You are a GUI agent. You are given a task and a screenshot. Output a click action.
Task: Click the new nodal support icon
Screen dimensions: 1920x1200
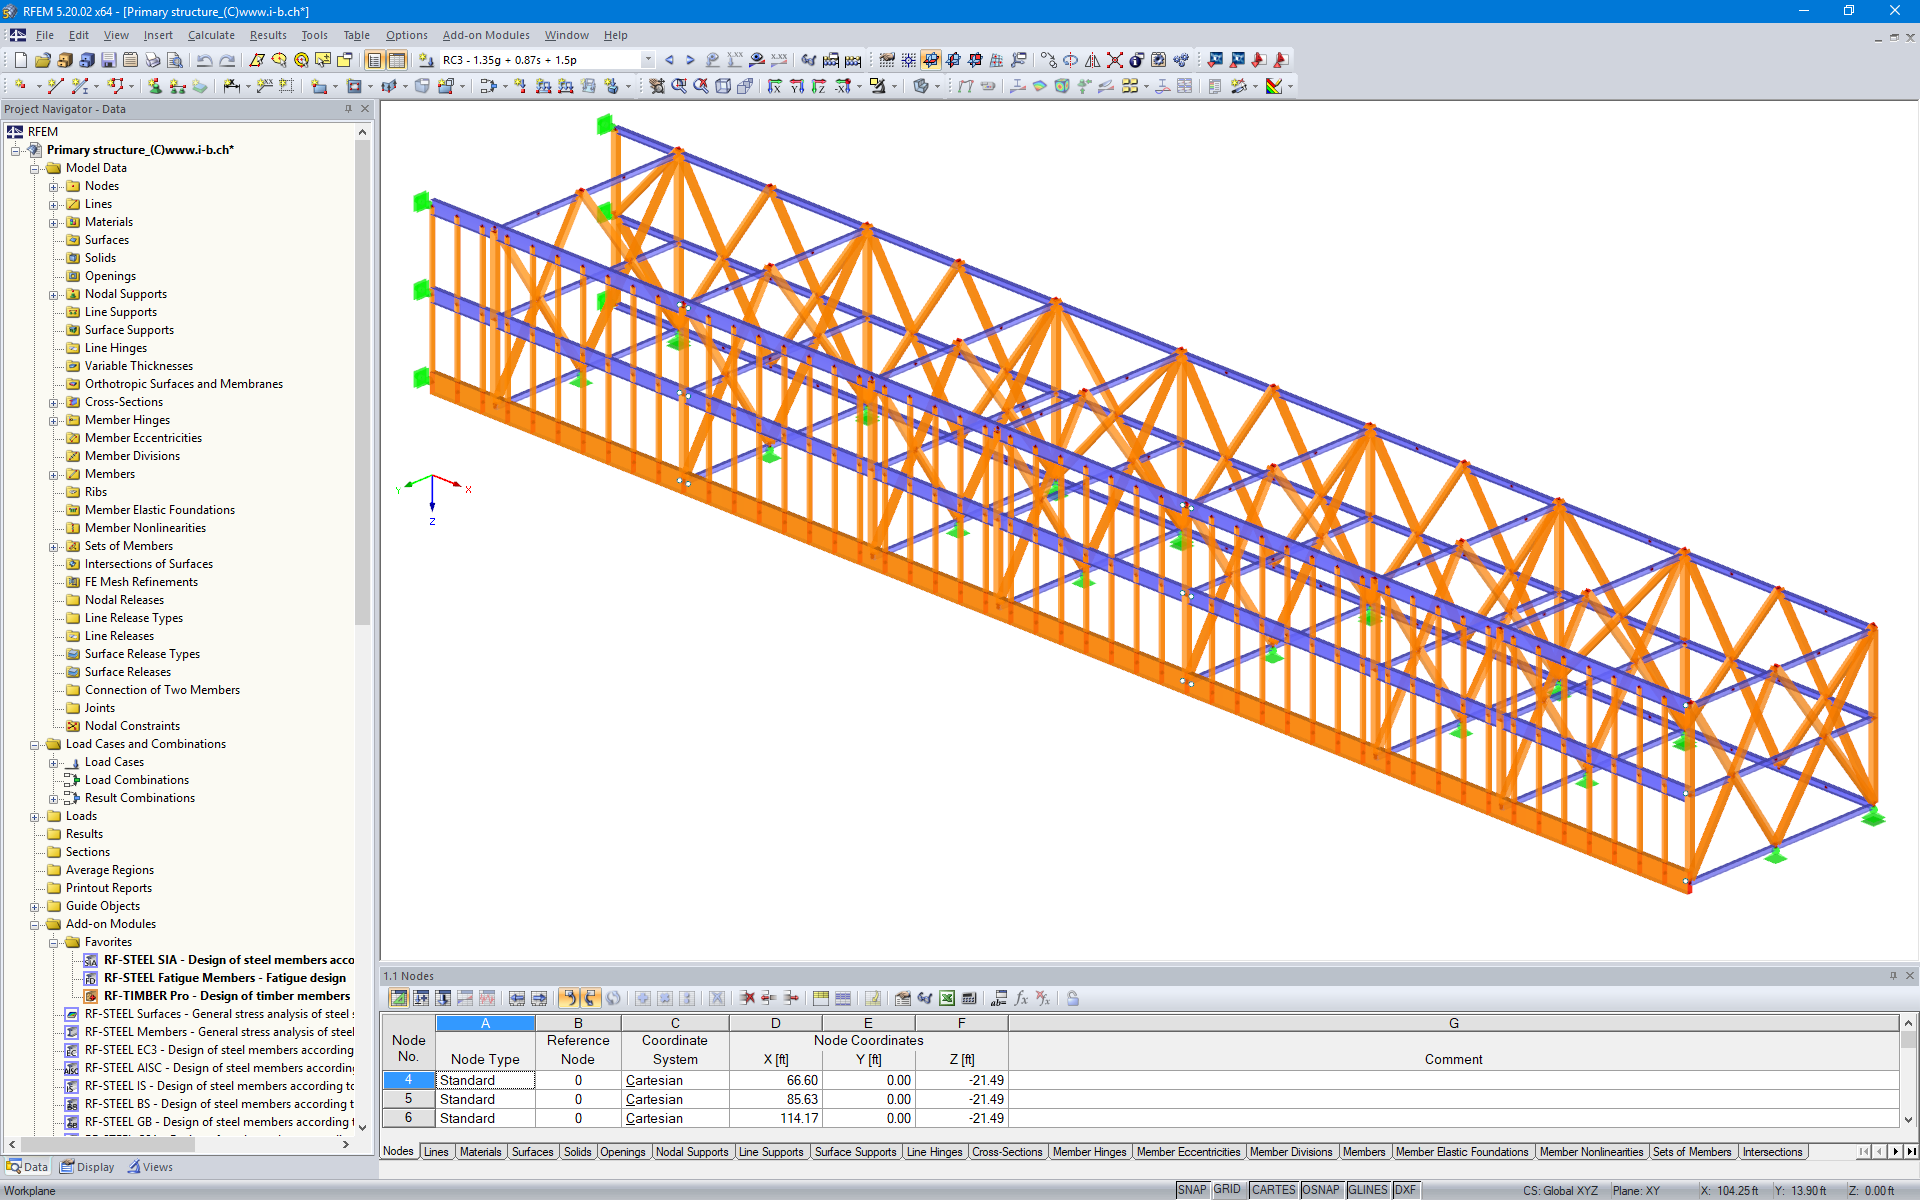pyautogui.click(x=155, y=87)
